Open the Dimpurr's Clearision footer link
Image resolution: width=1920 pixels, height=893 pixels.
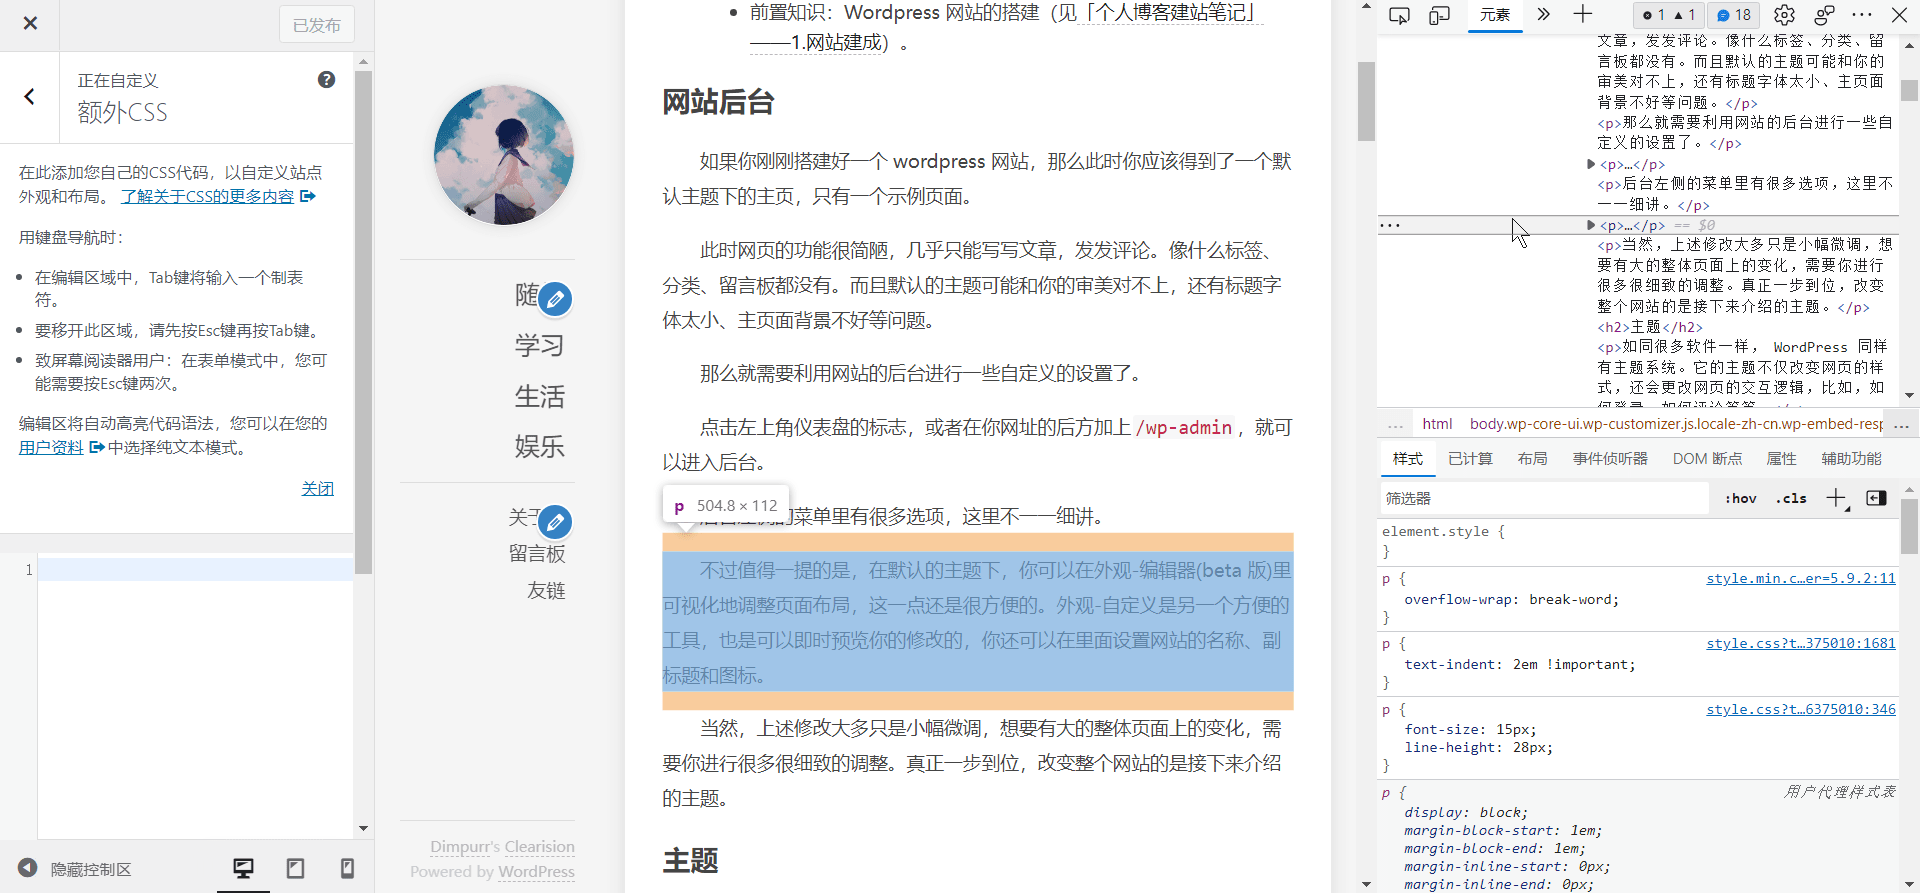(x=502, y=847)
